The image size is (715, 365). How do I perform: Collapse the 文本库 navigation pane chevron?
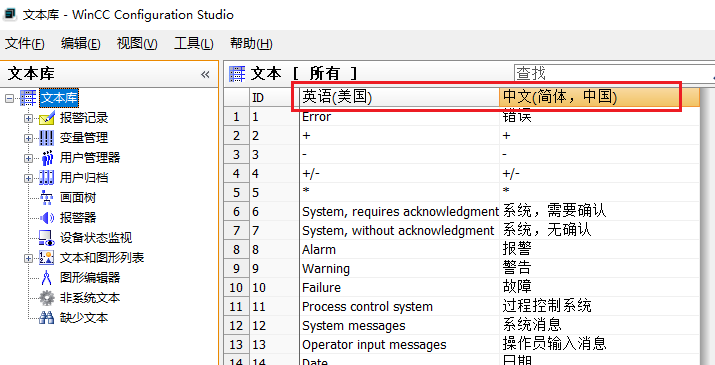205,74
